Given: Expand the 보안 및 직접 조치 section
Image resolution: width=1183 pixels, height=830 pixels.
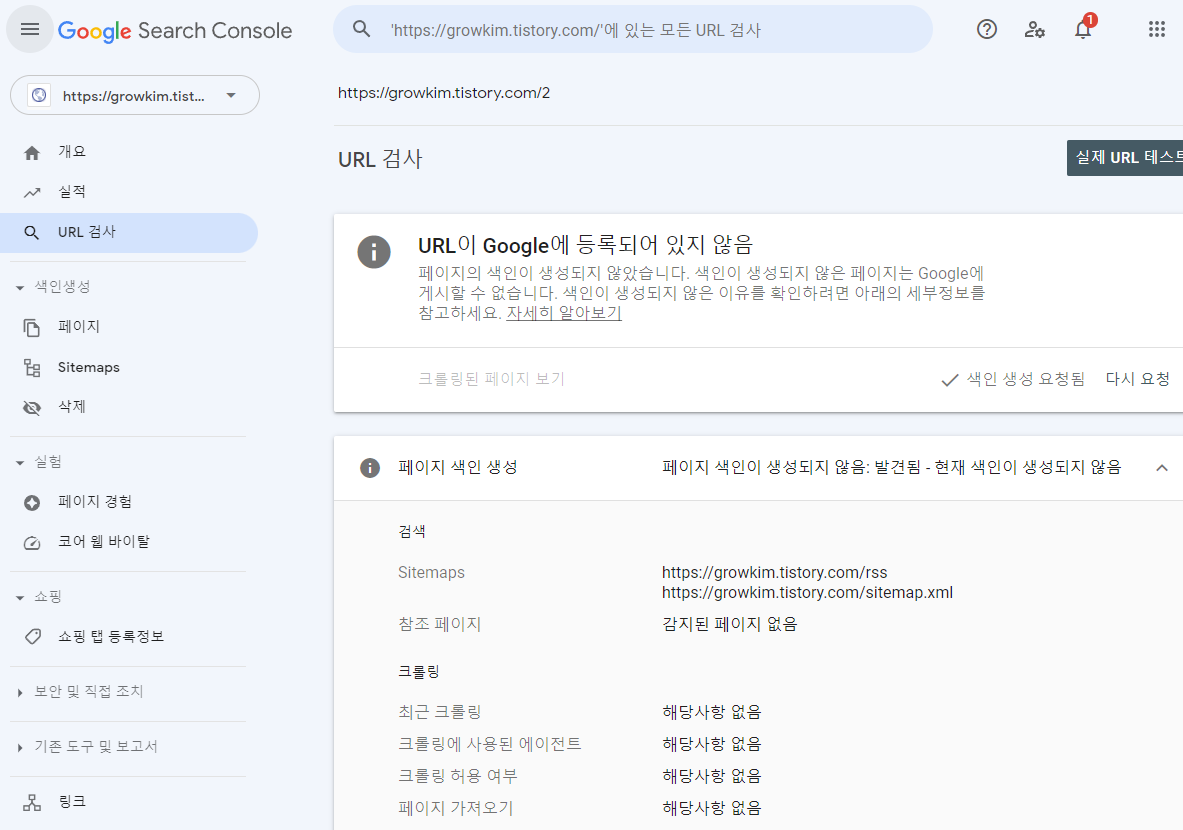Looking at the screenshot, I should [x=20, y=692].
